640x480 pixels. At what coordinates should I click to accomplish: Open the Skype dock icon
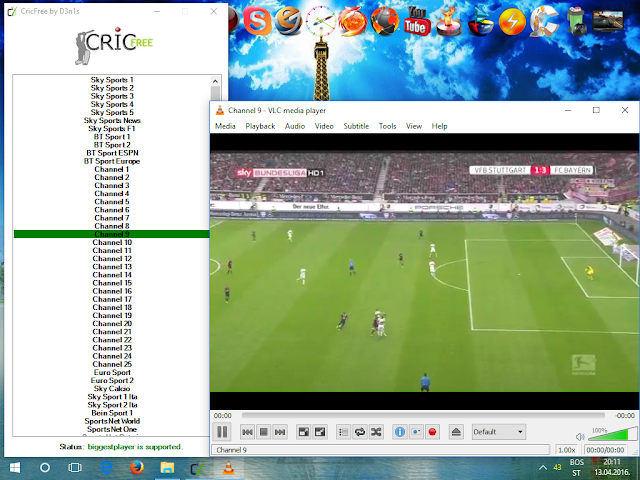click(257, 21)
